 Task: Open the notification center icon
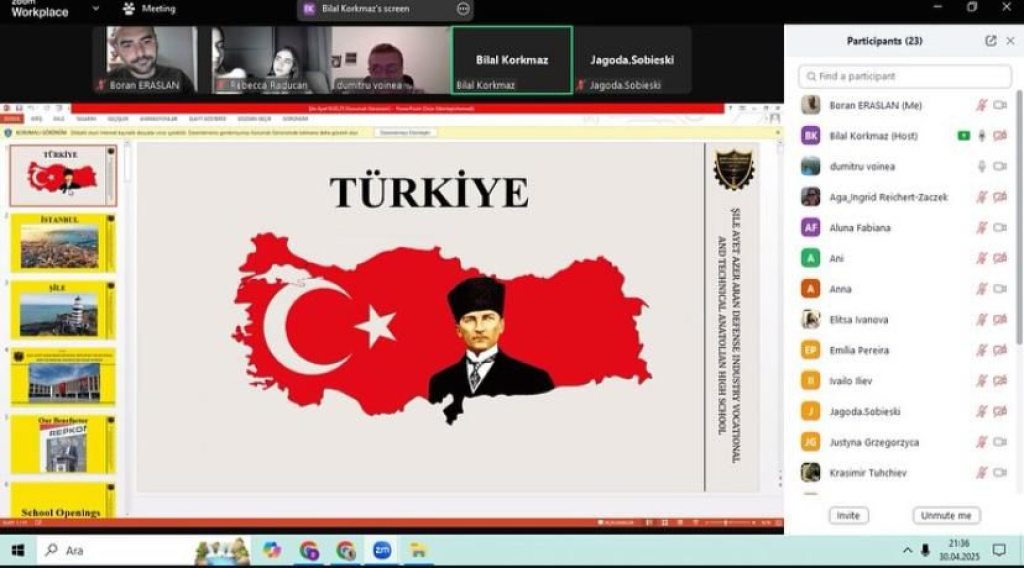point(998,550)
